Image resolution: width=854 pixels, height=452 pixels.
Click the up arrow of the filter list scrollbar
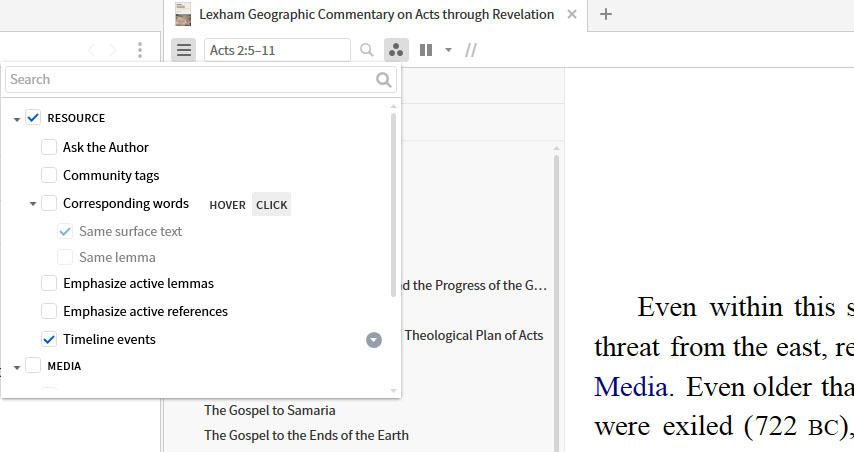tap(393, 107)
